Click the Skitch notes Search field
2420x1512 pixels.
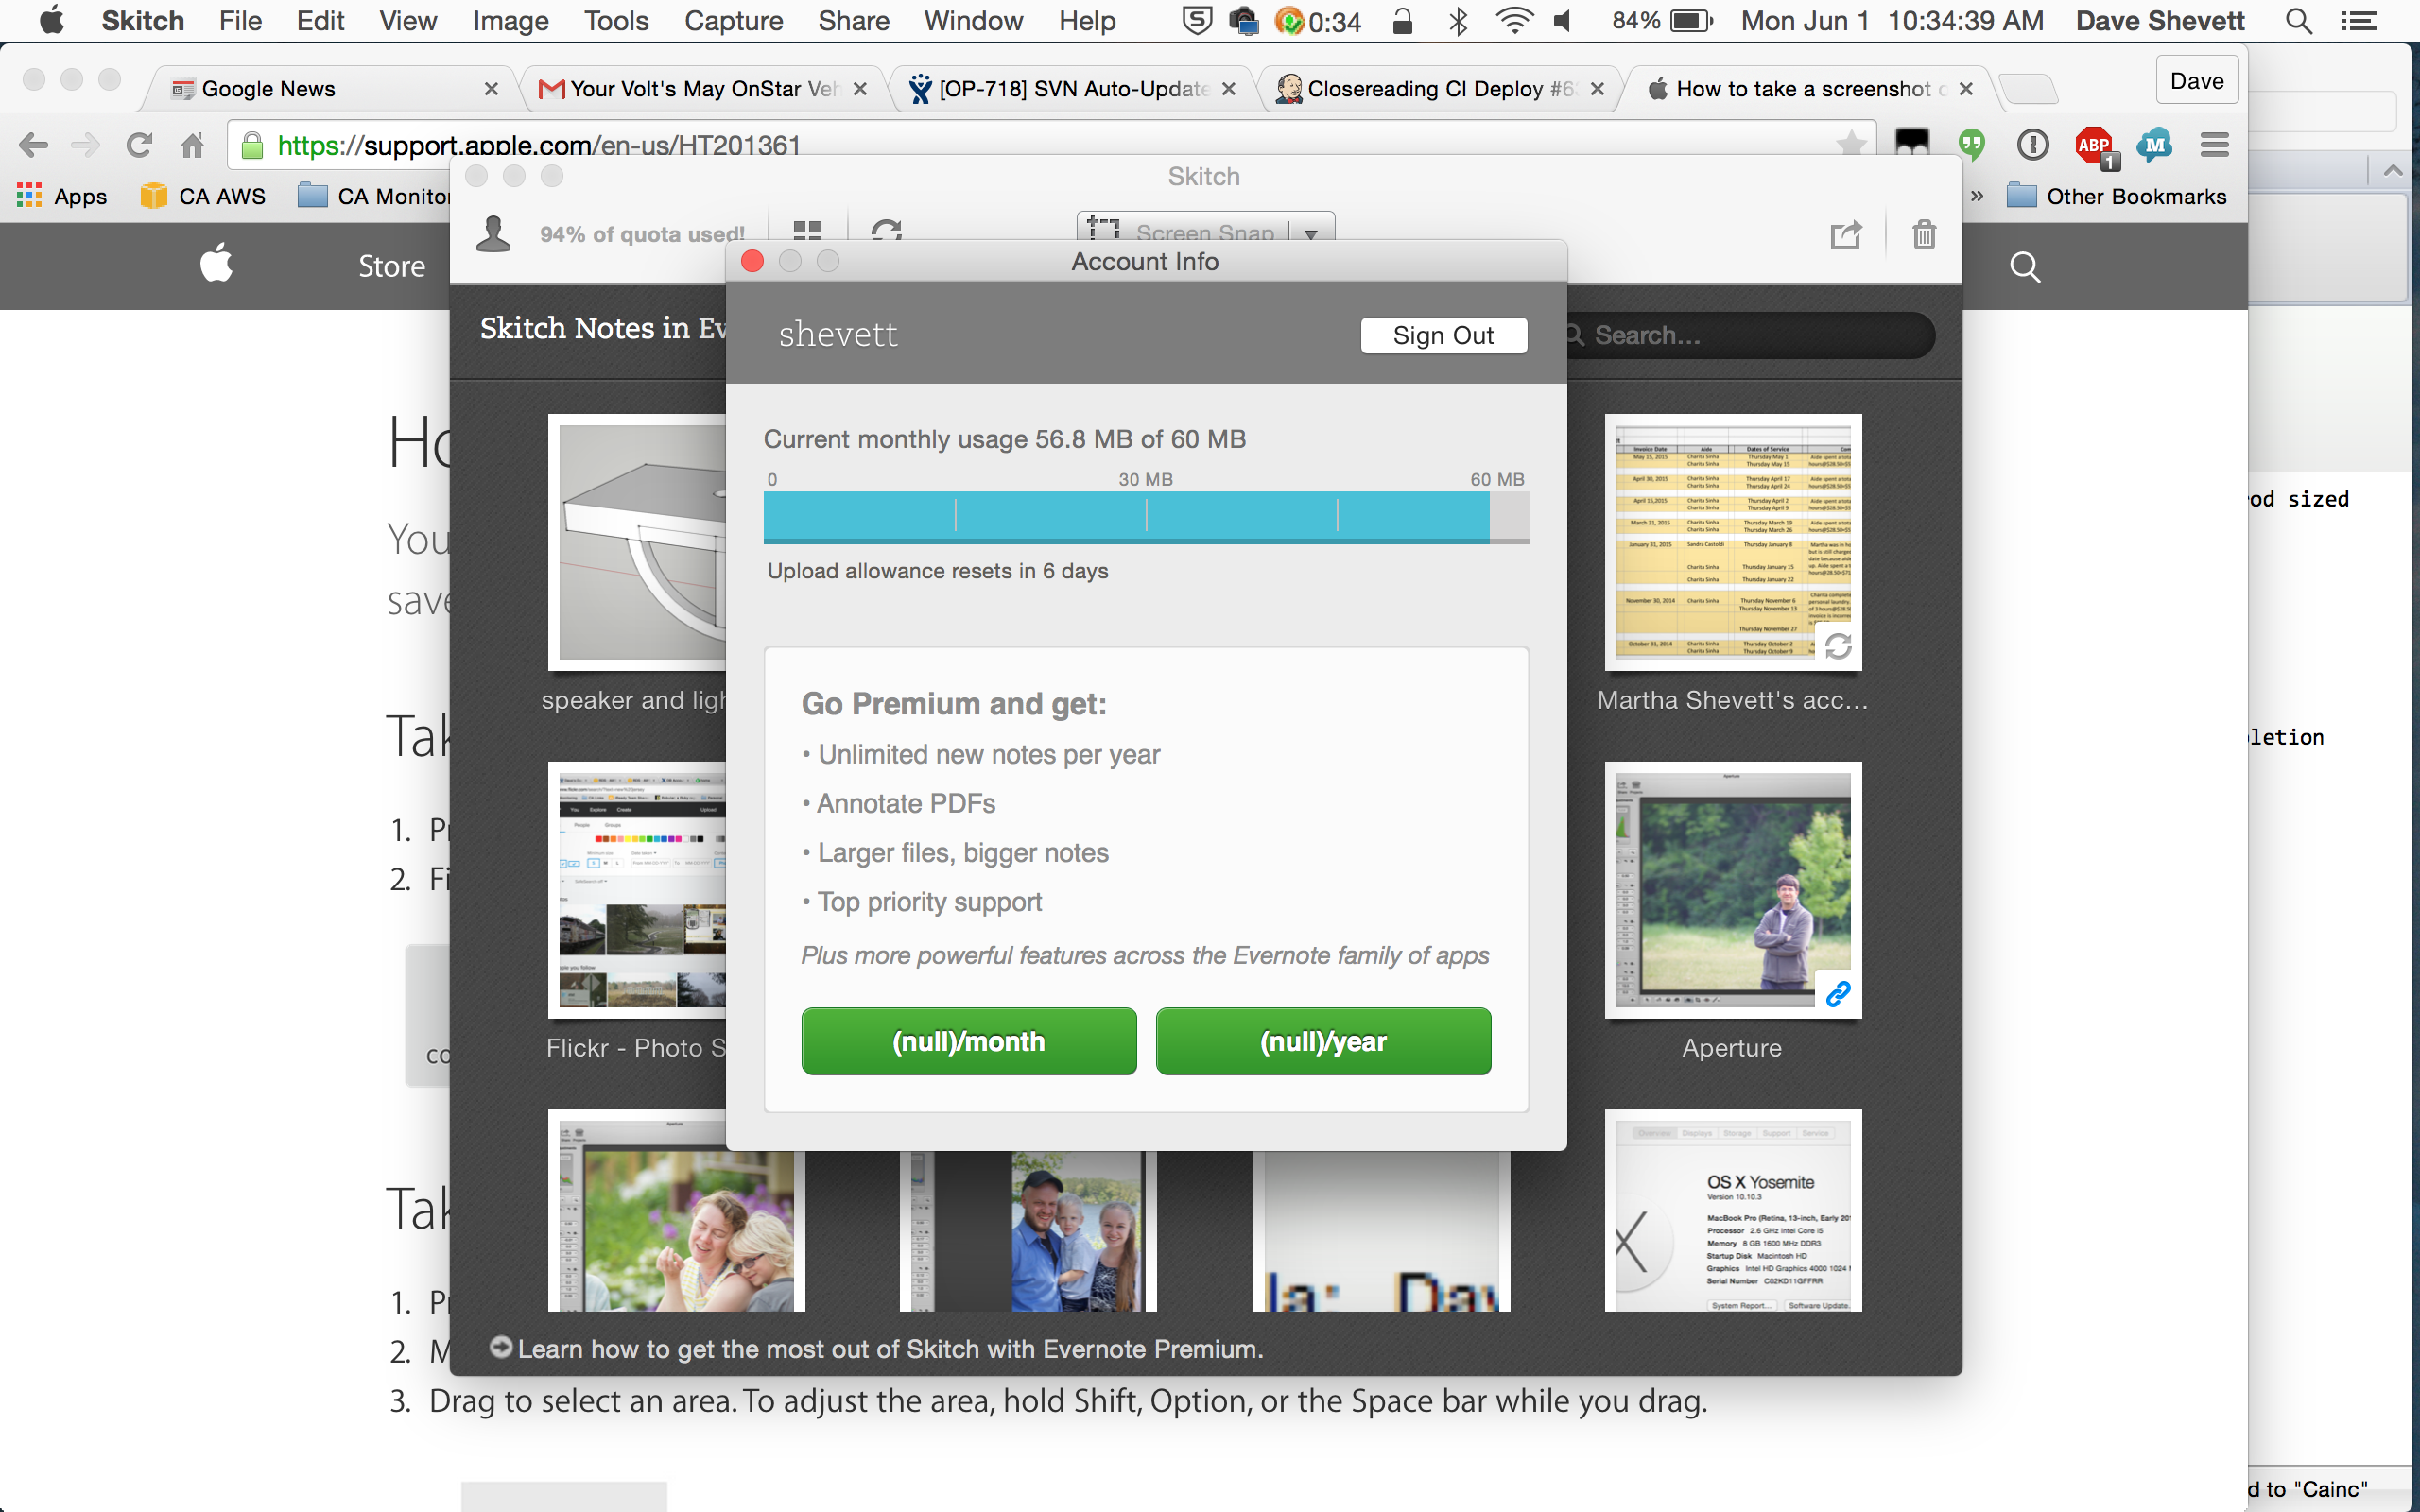pos(1750,335)
